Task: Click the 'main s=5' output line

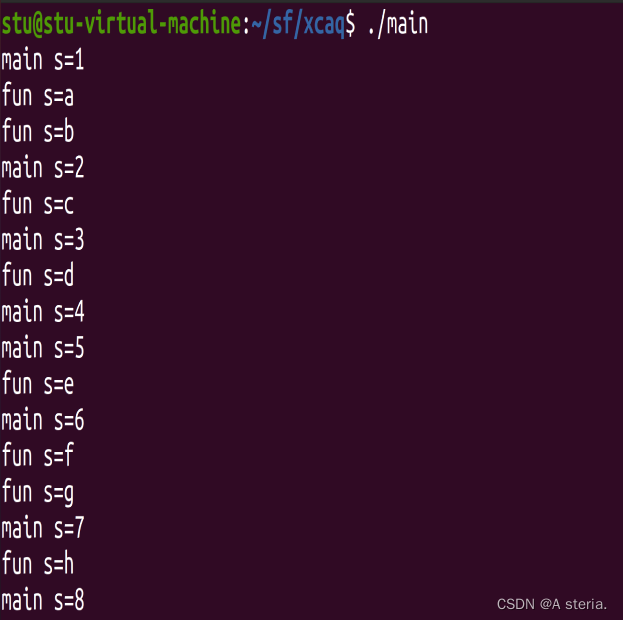Action: point(43,347)
